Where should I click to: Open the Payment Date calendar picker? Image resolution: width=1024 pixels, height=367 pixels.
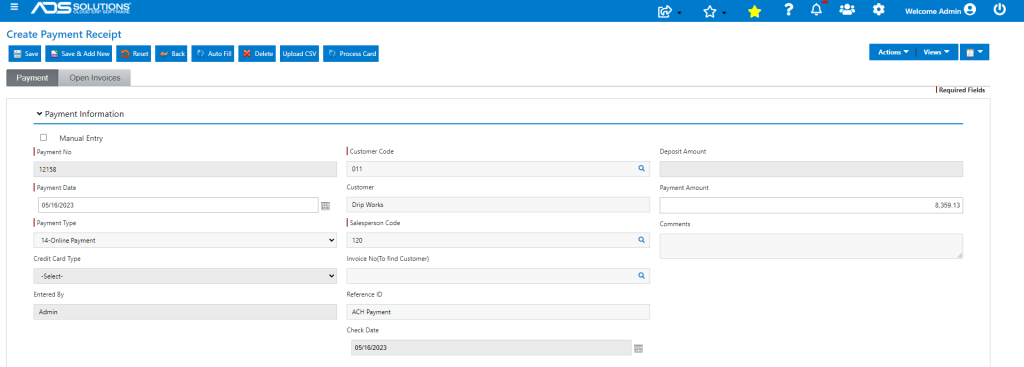coord(326,206)
